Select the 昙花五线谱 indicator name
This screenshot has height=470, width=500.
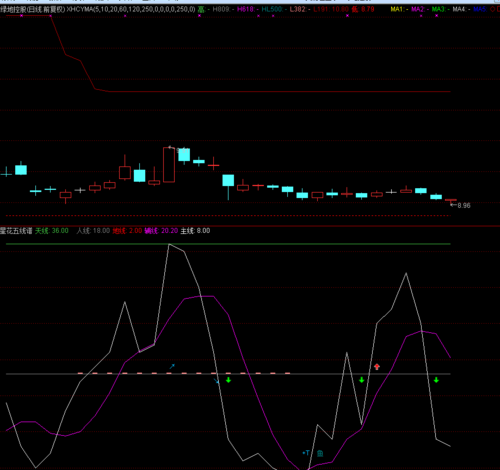pos(16,231)
